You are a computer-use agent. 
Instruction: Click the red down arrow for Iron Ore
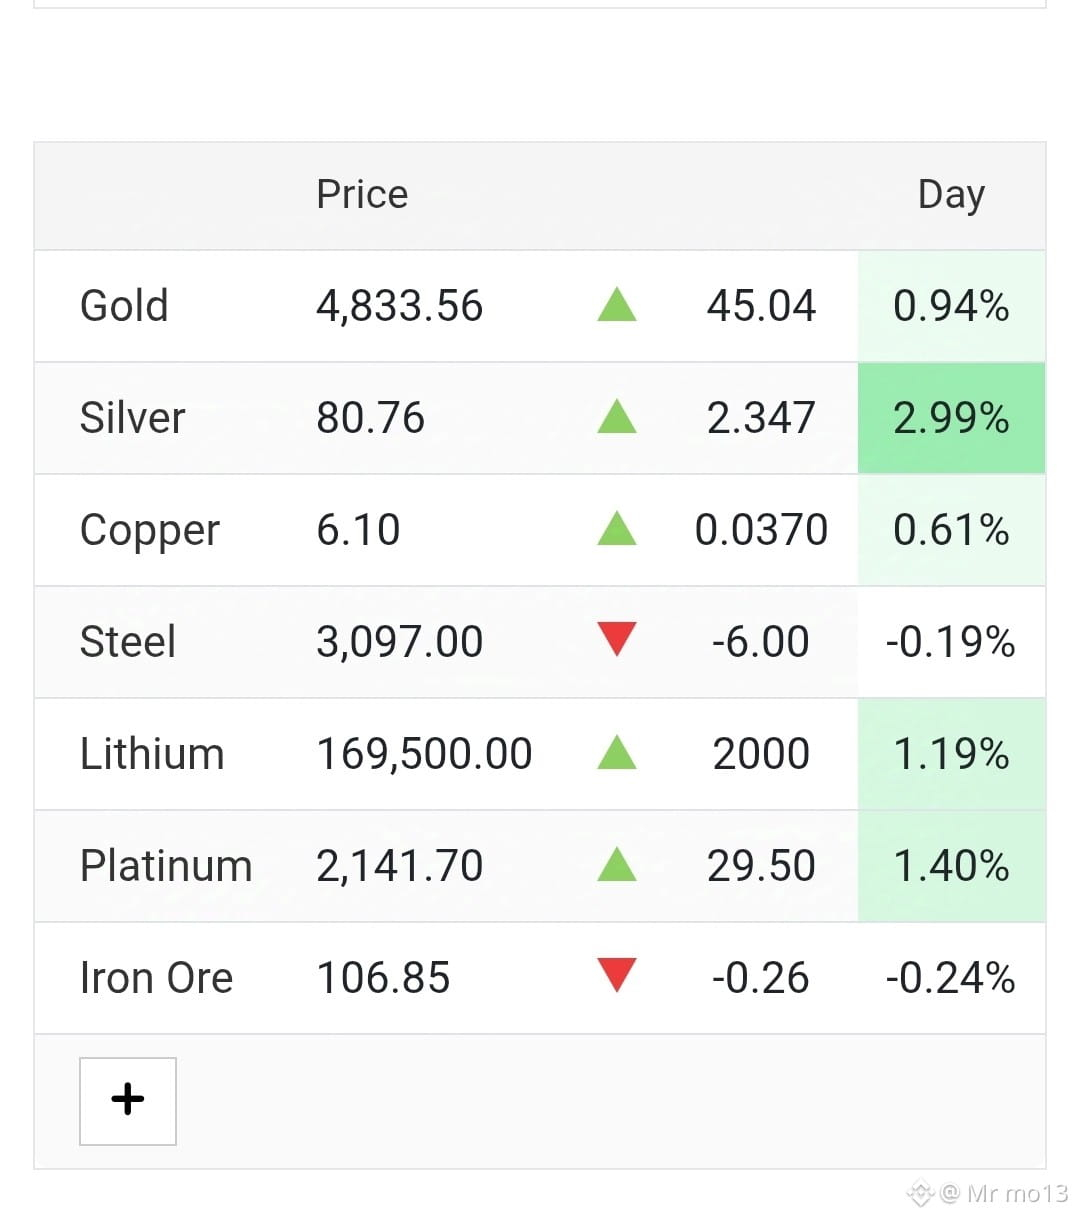tap(617, 976)
